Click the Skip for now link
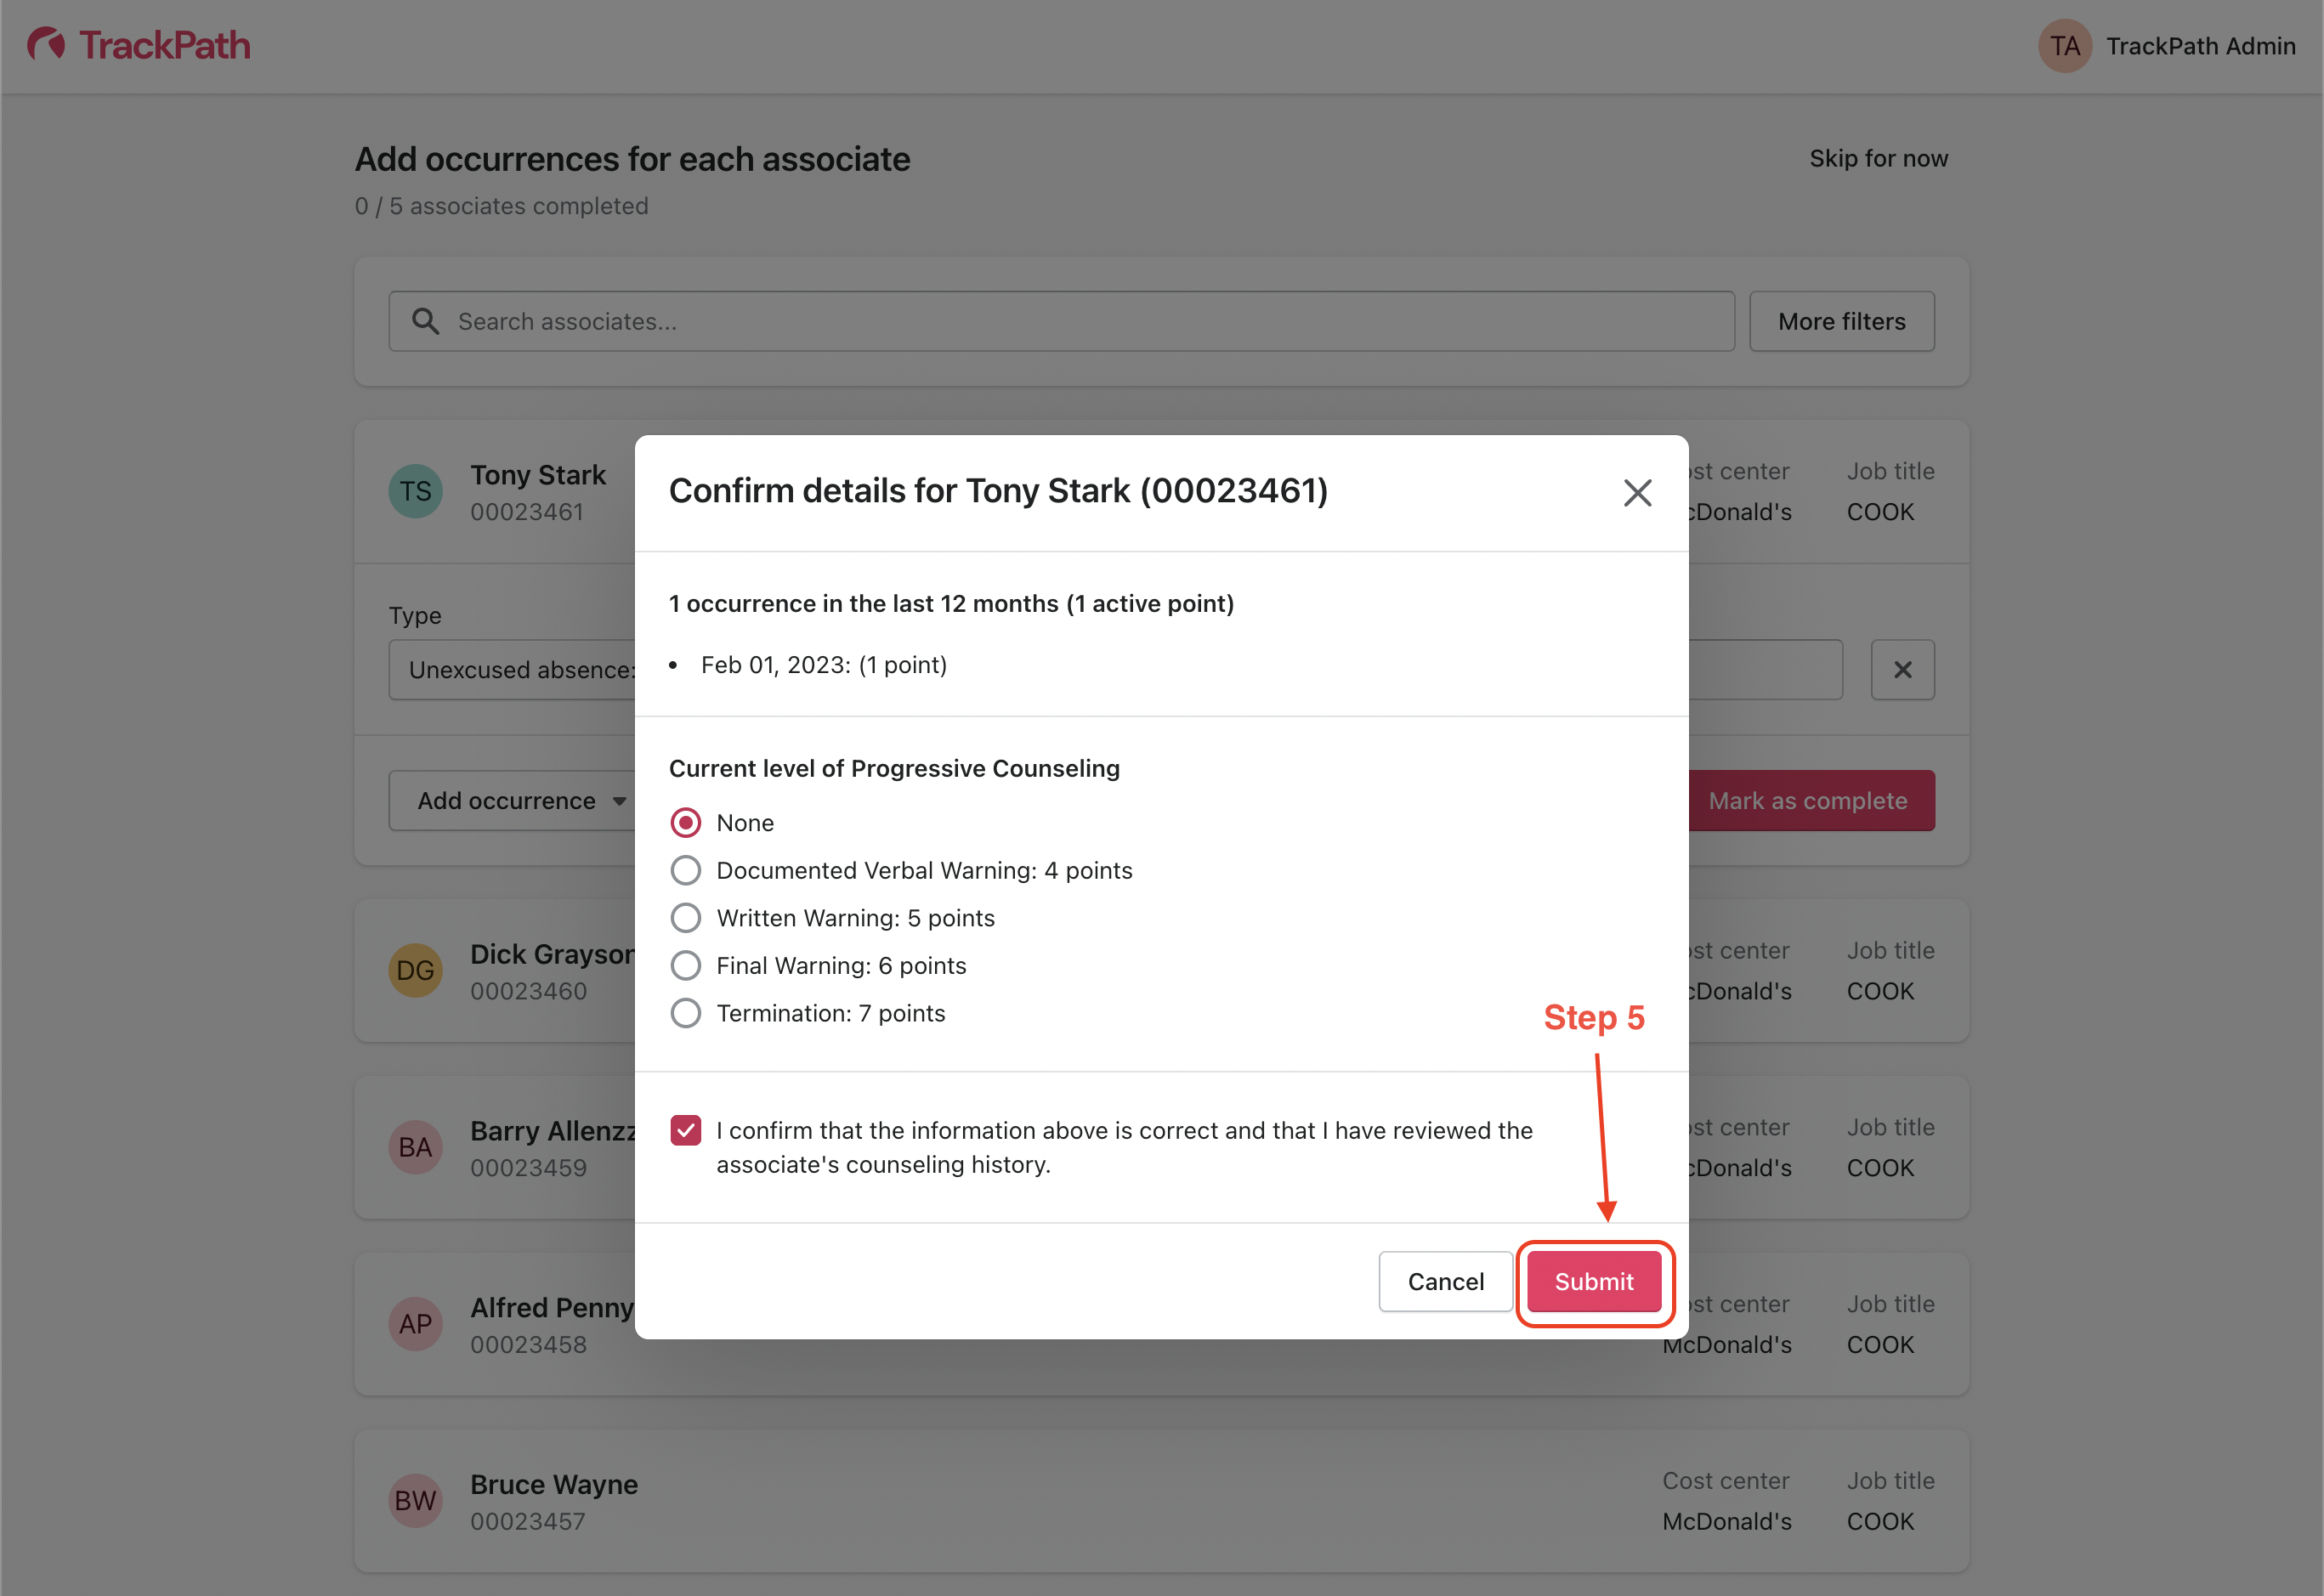2324x1596 pixels. pyautogui.click(x=1878, y=158)
